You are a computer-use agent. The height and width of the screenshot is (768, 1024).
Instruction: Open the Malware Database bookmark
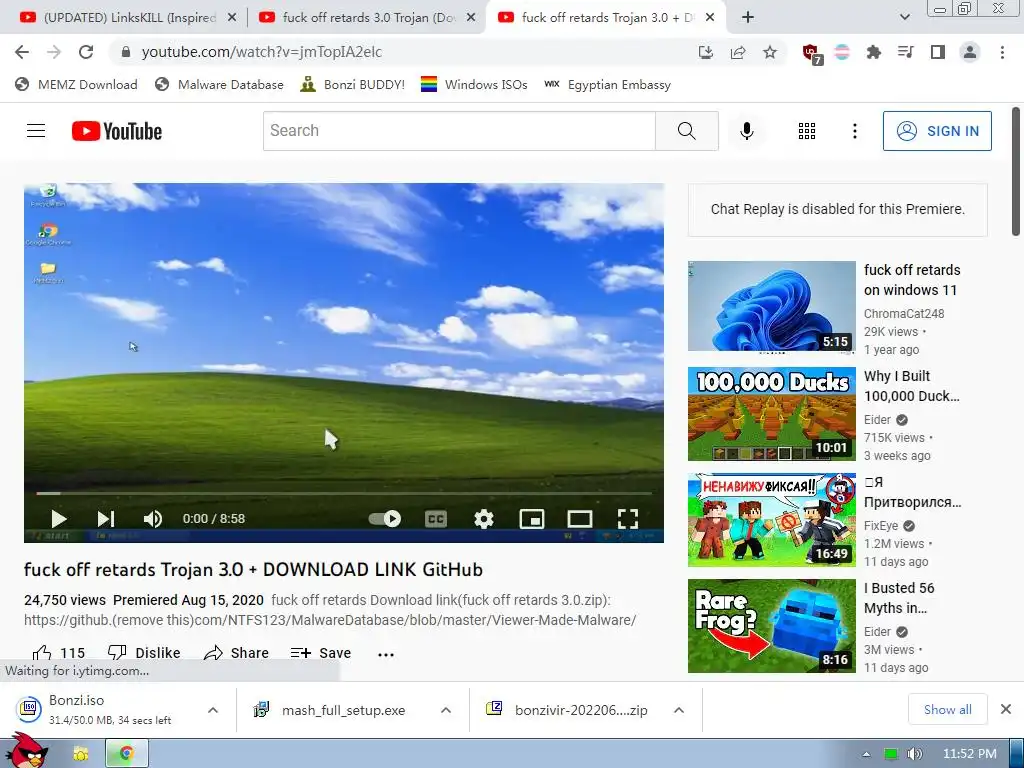pos(219,84)
